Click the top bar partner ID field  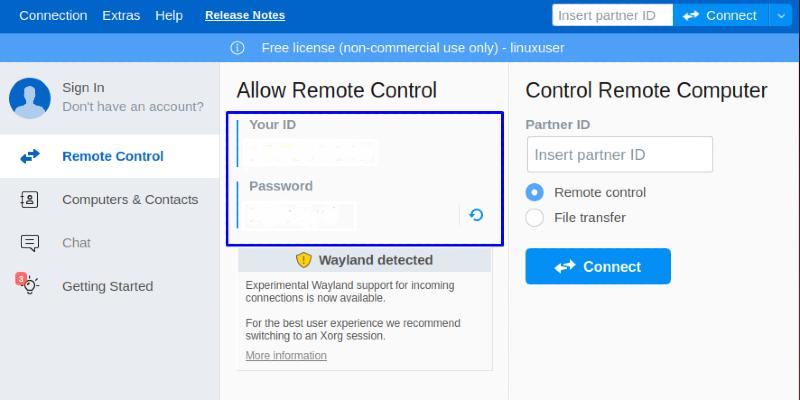click(x=613, y=15)
